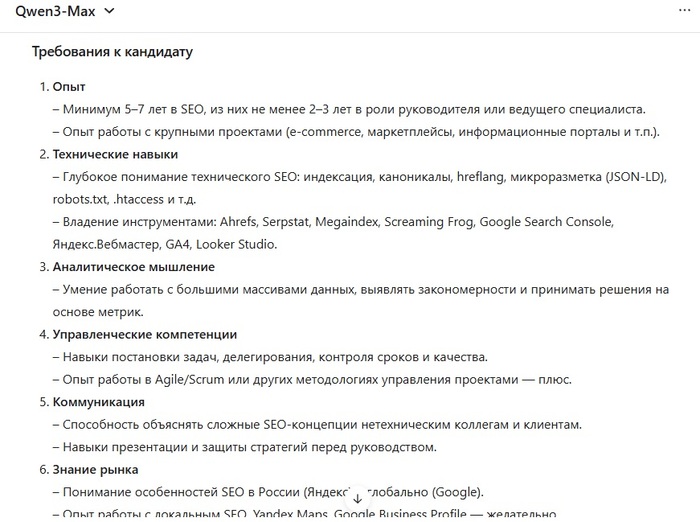Click the "Коммуникация" list heading

(98, 402)
